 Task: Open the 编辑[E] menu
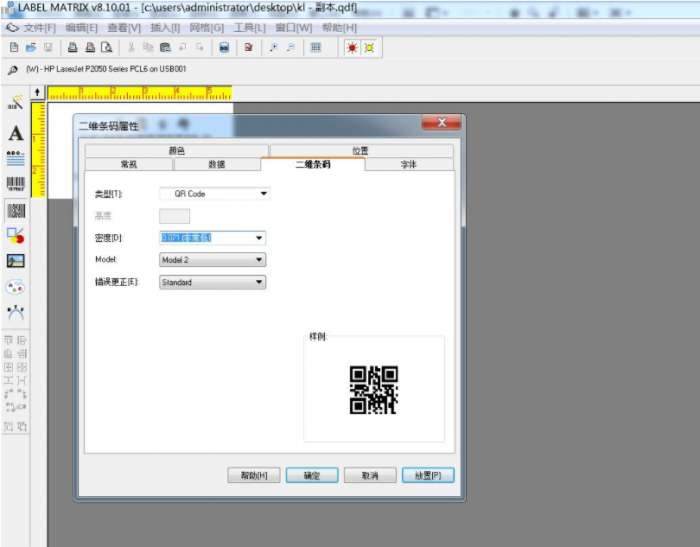[x=81, y=28]
